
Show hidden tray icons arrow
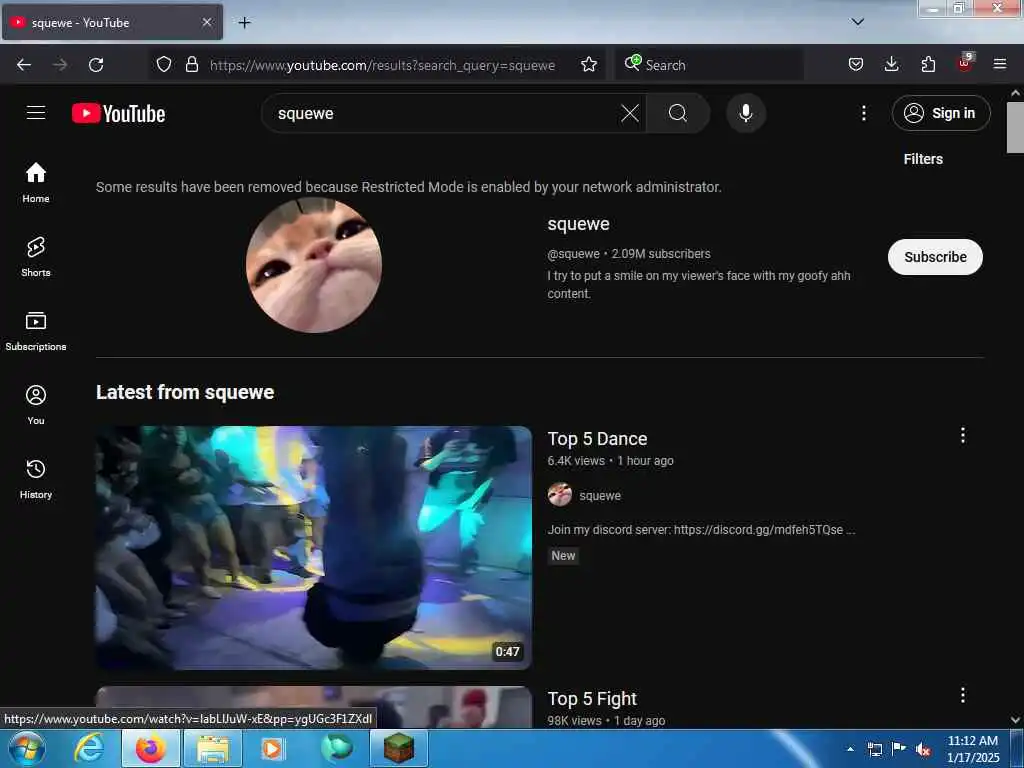tap(850, 749)
